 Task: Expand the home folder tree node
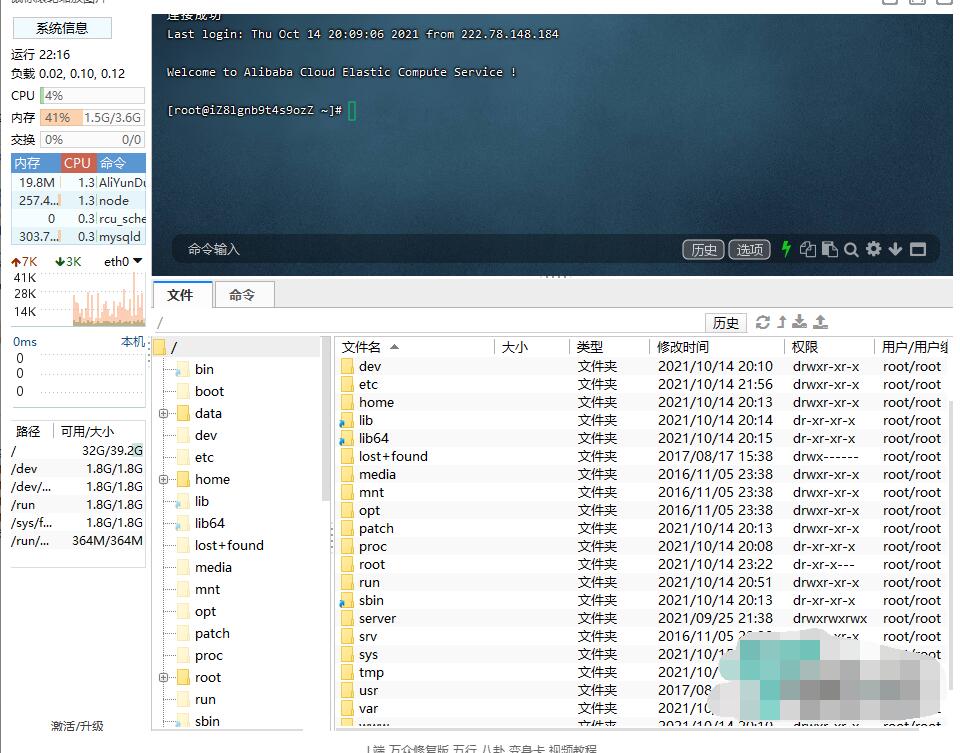[x=163, y=479]
